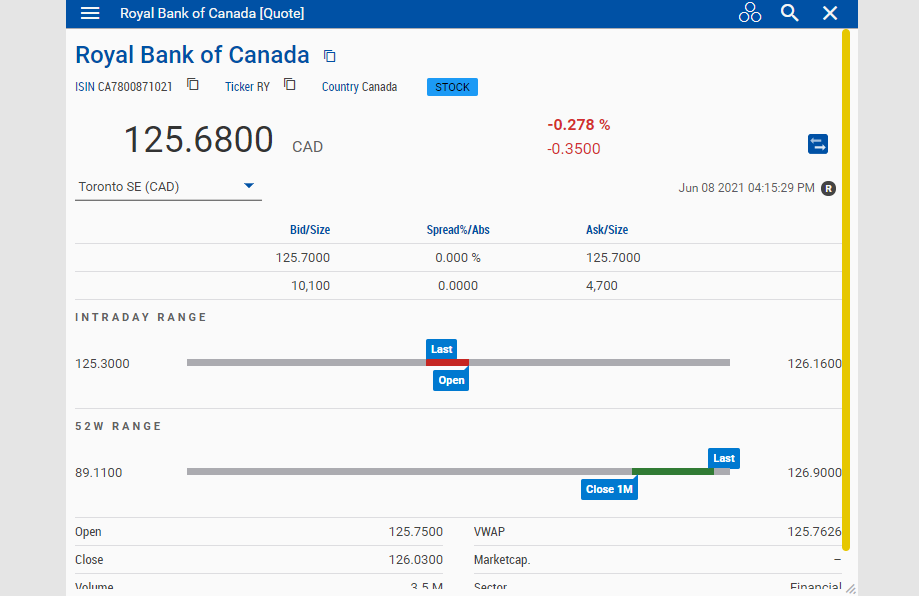
Task: Click the Close value 126.0300
Action: pyautogui.click(x=416, y=560)
